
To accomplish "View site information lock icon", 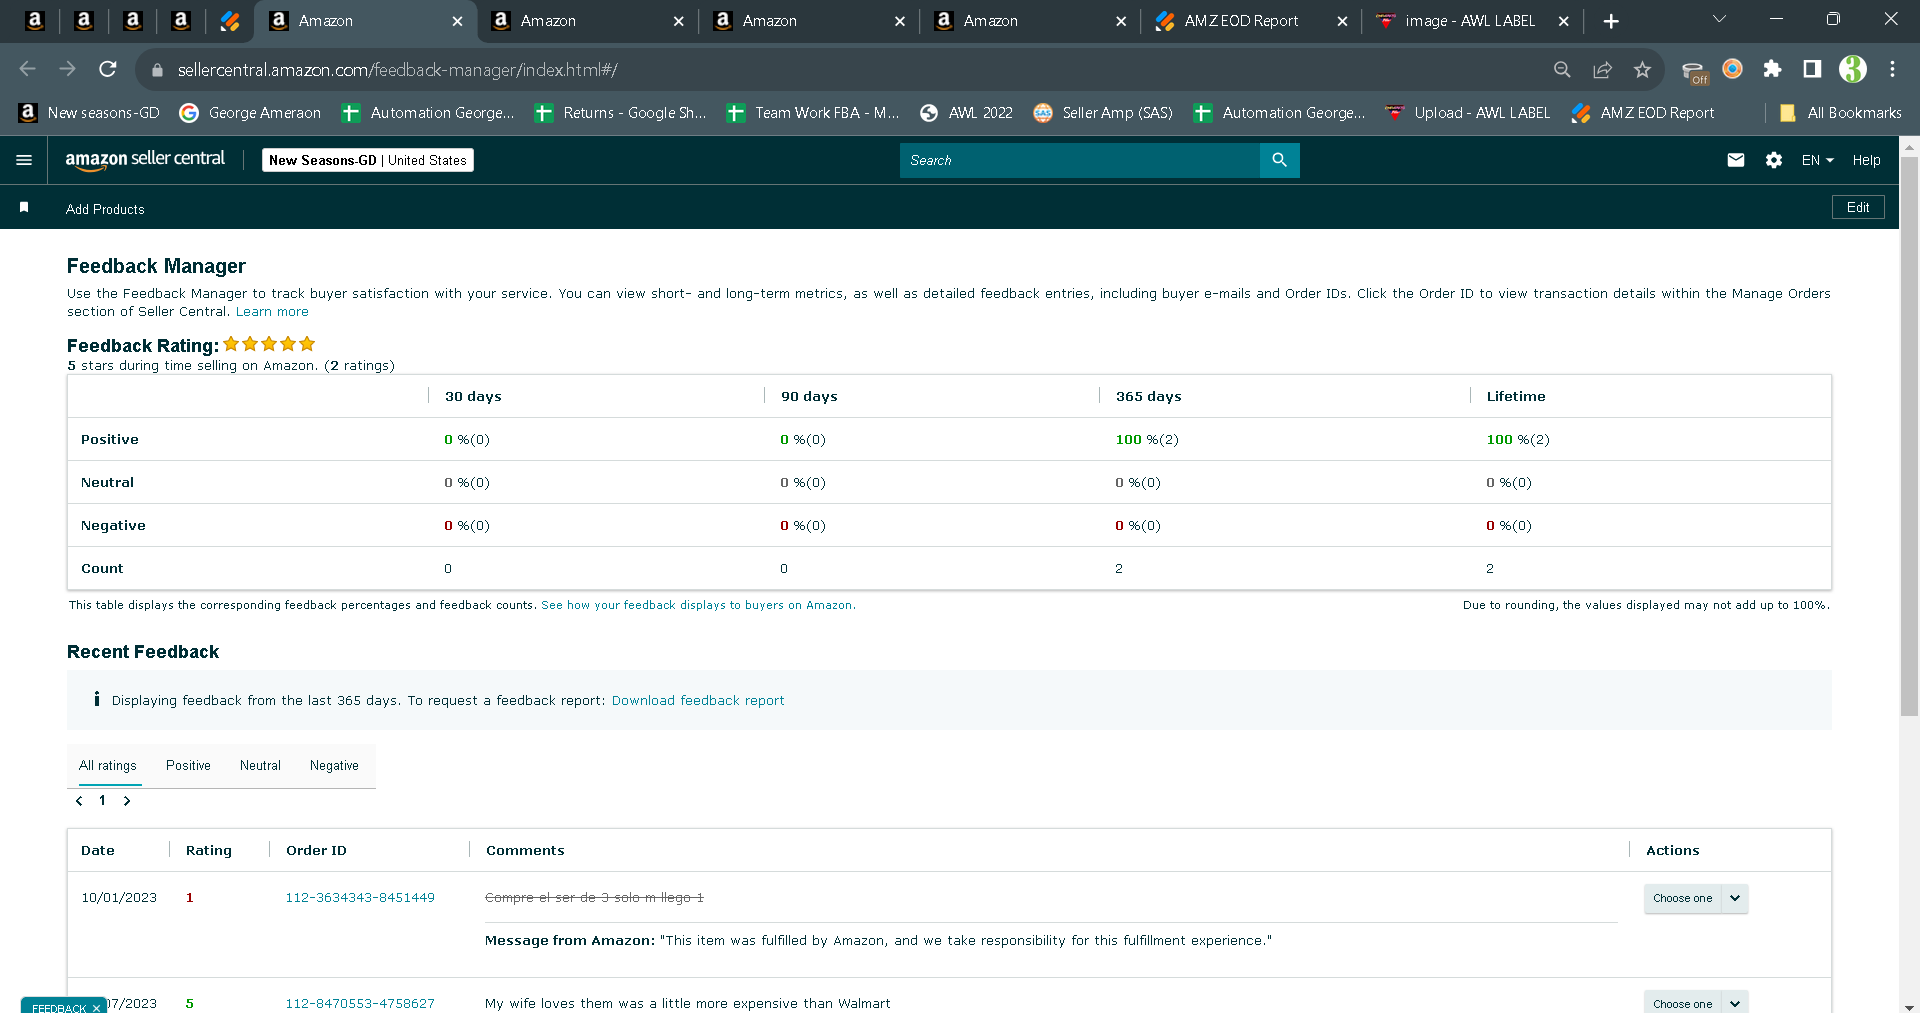I will pyautogui.click(x=157, y=70).
